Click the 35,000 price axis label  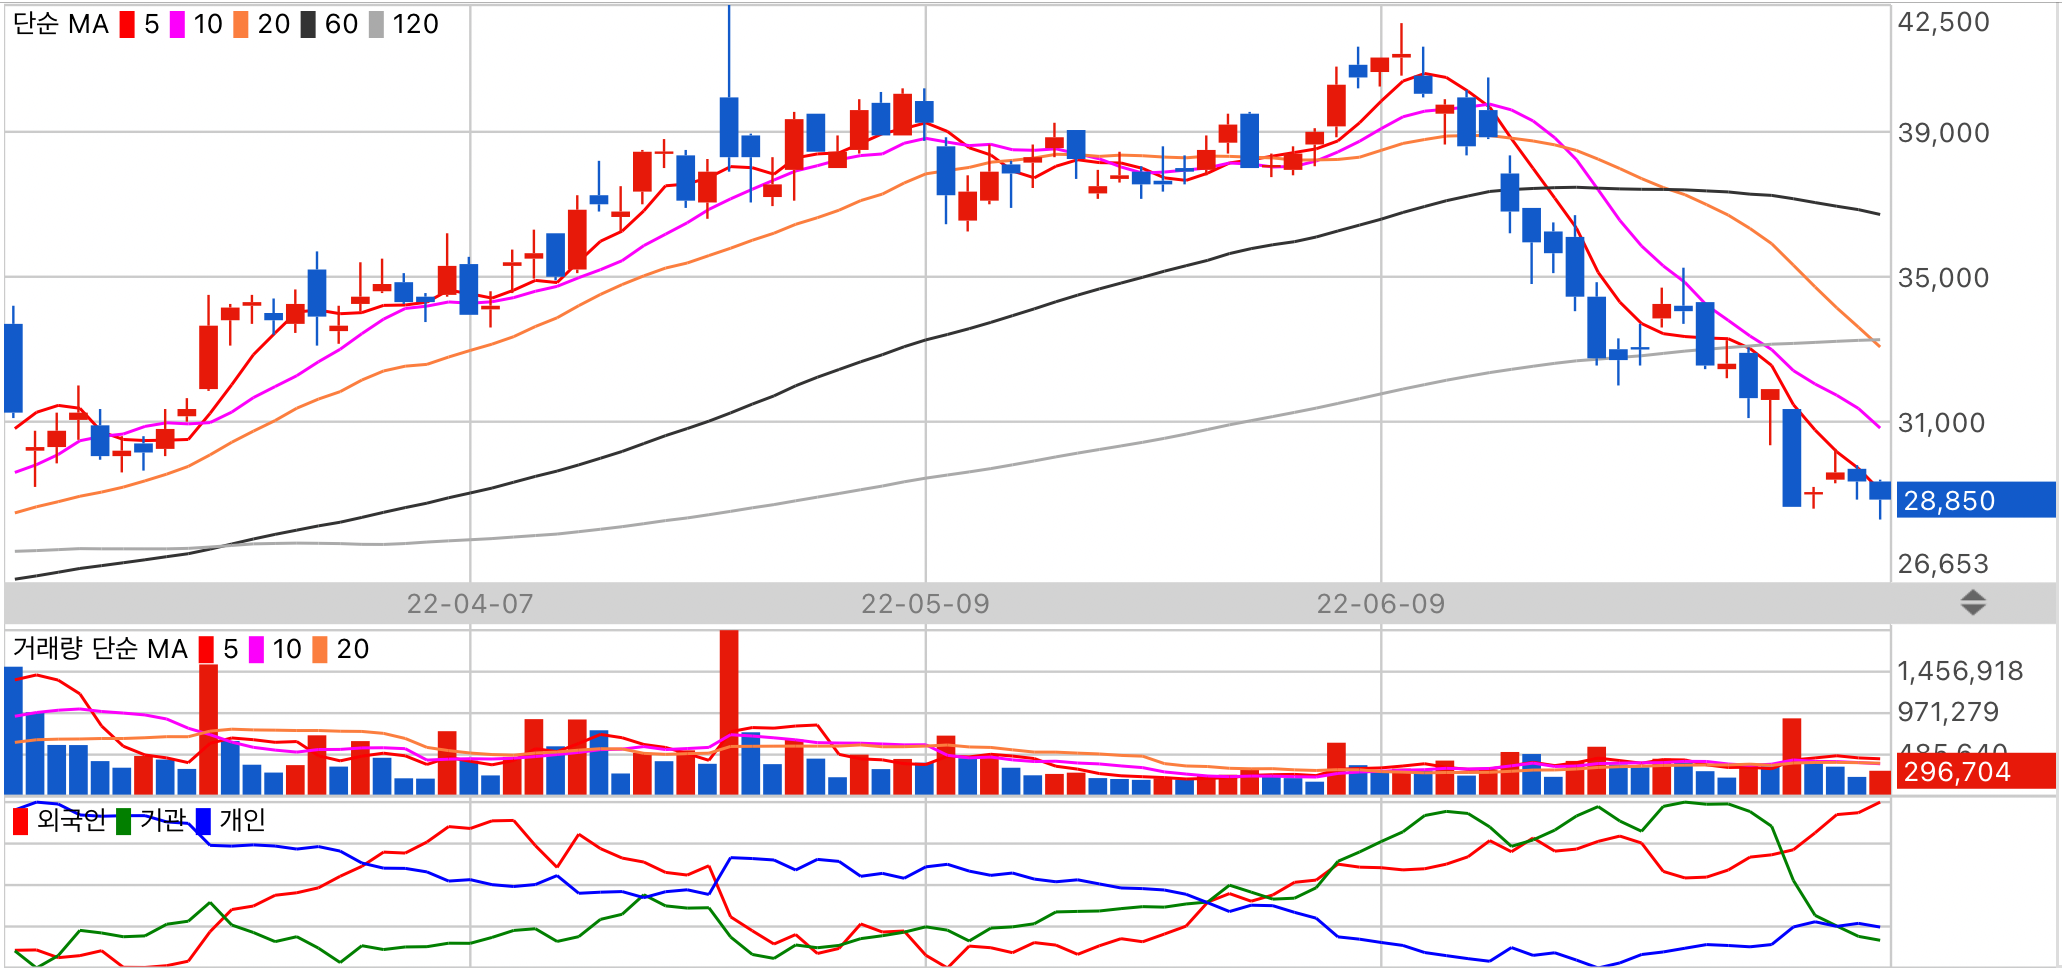tap(1944, 278)
